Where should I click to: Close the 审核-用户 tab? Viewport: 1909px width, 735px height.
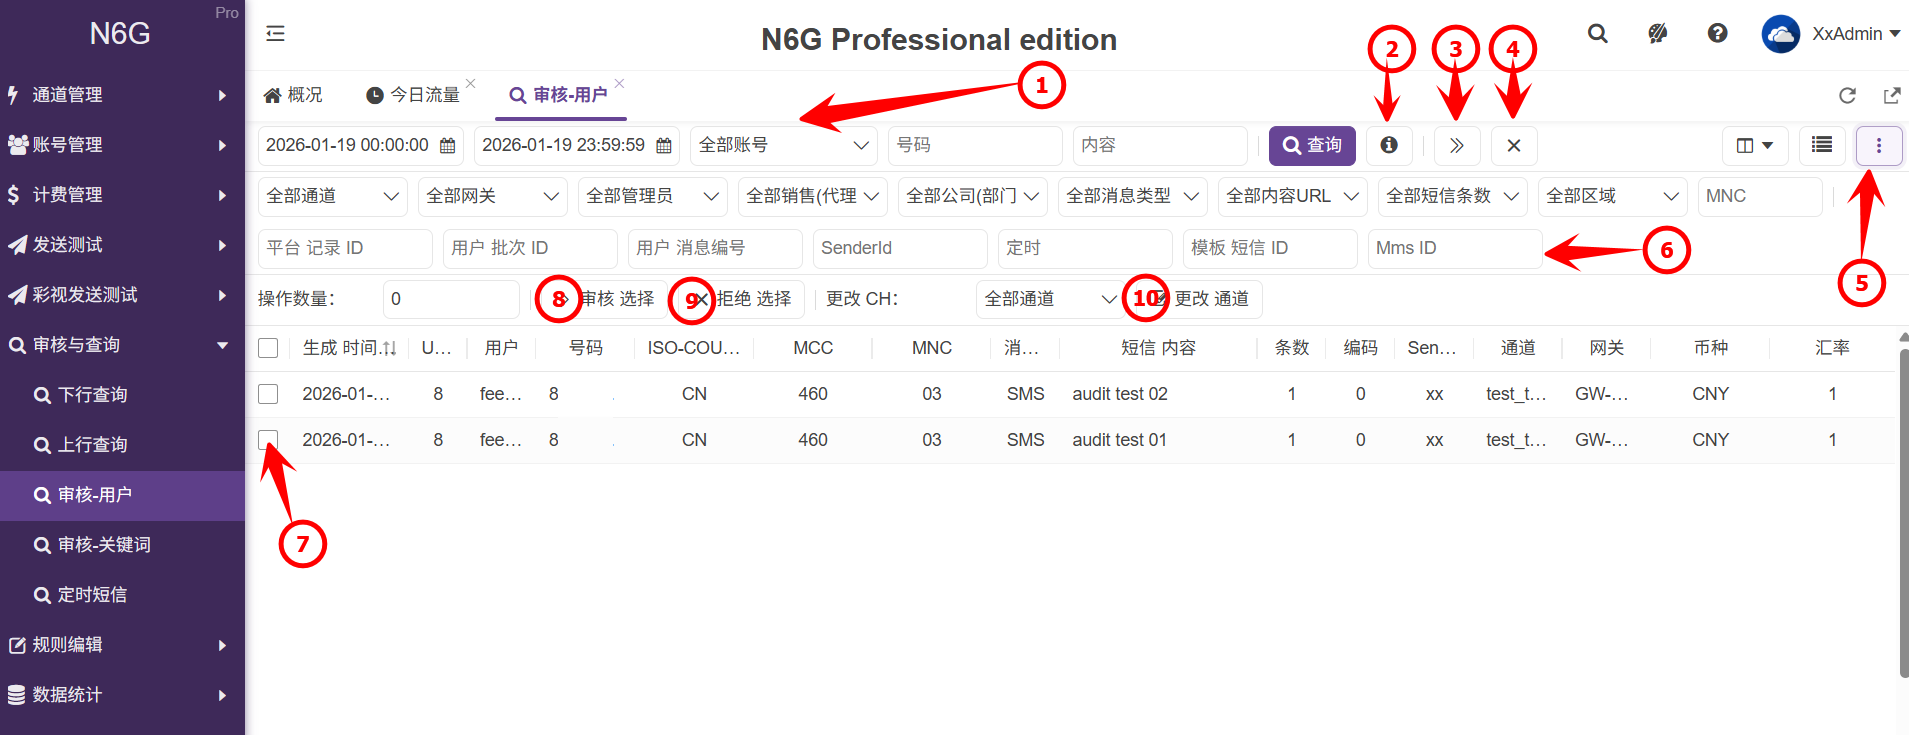click(619, 83)
